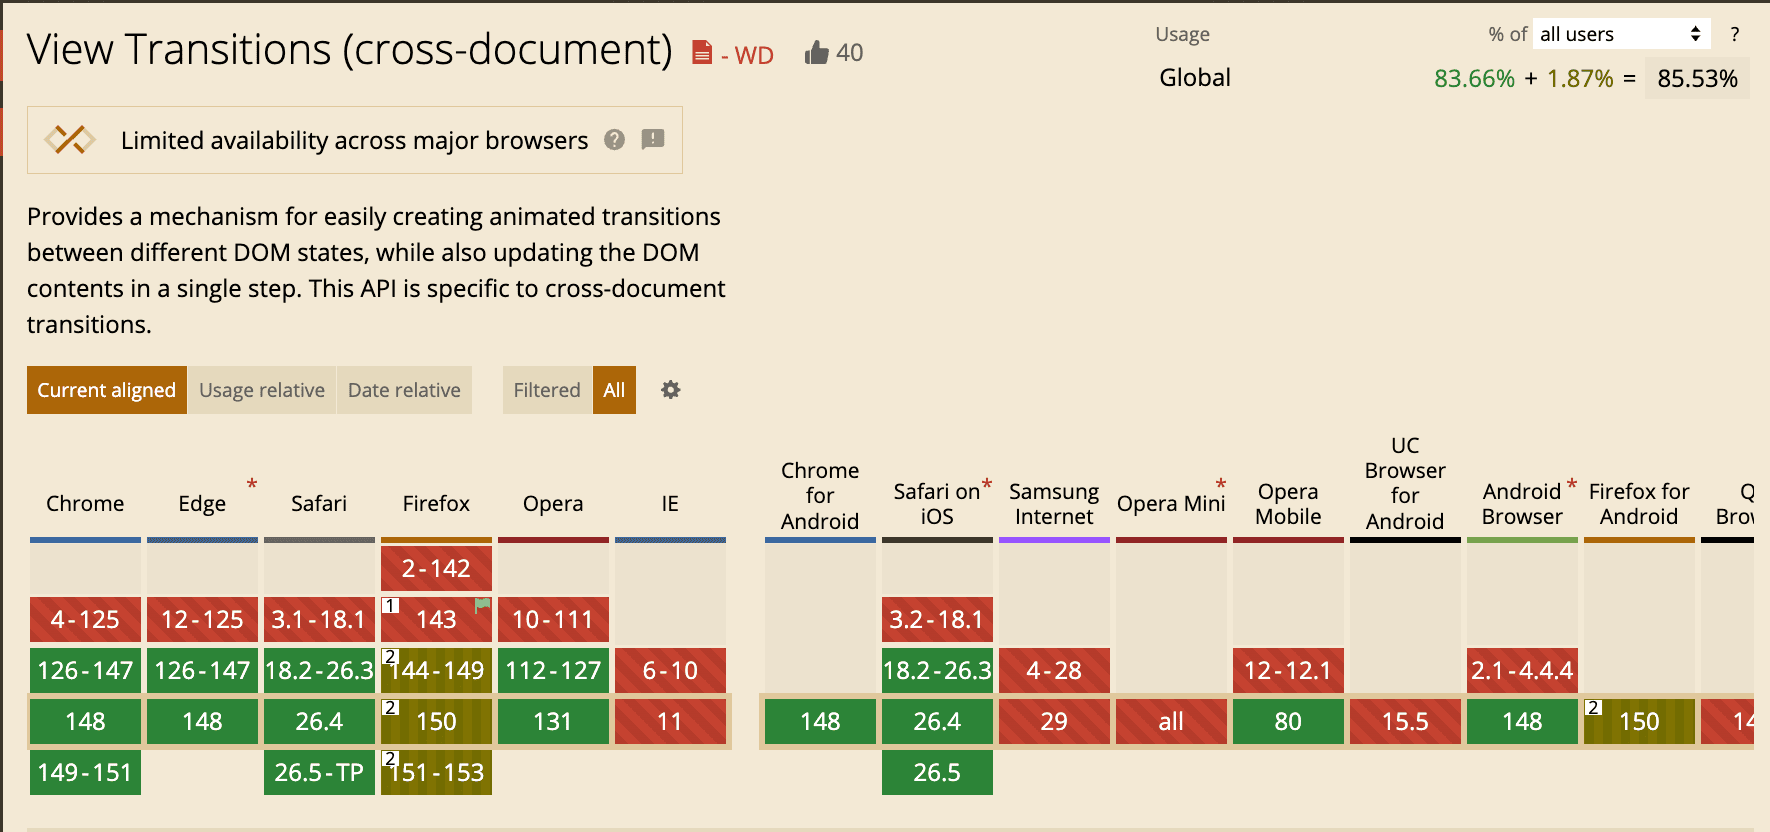Click the Samsung Internet column header
1770x832 pixels.
tap(1054, 503)
